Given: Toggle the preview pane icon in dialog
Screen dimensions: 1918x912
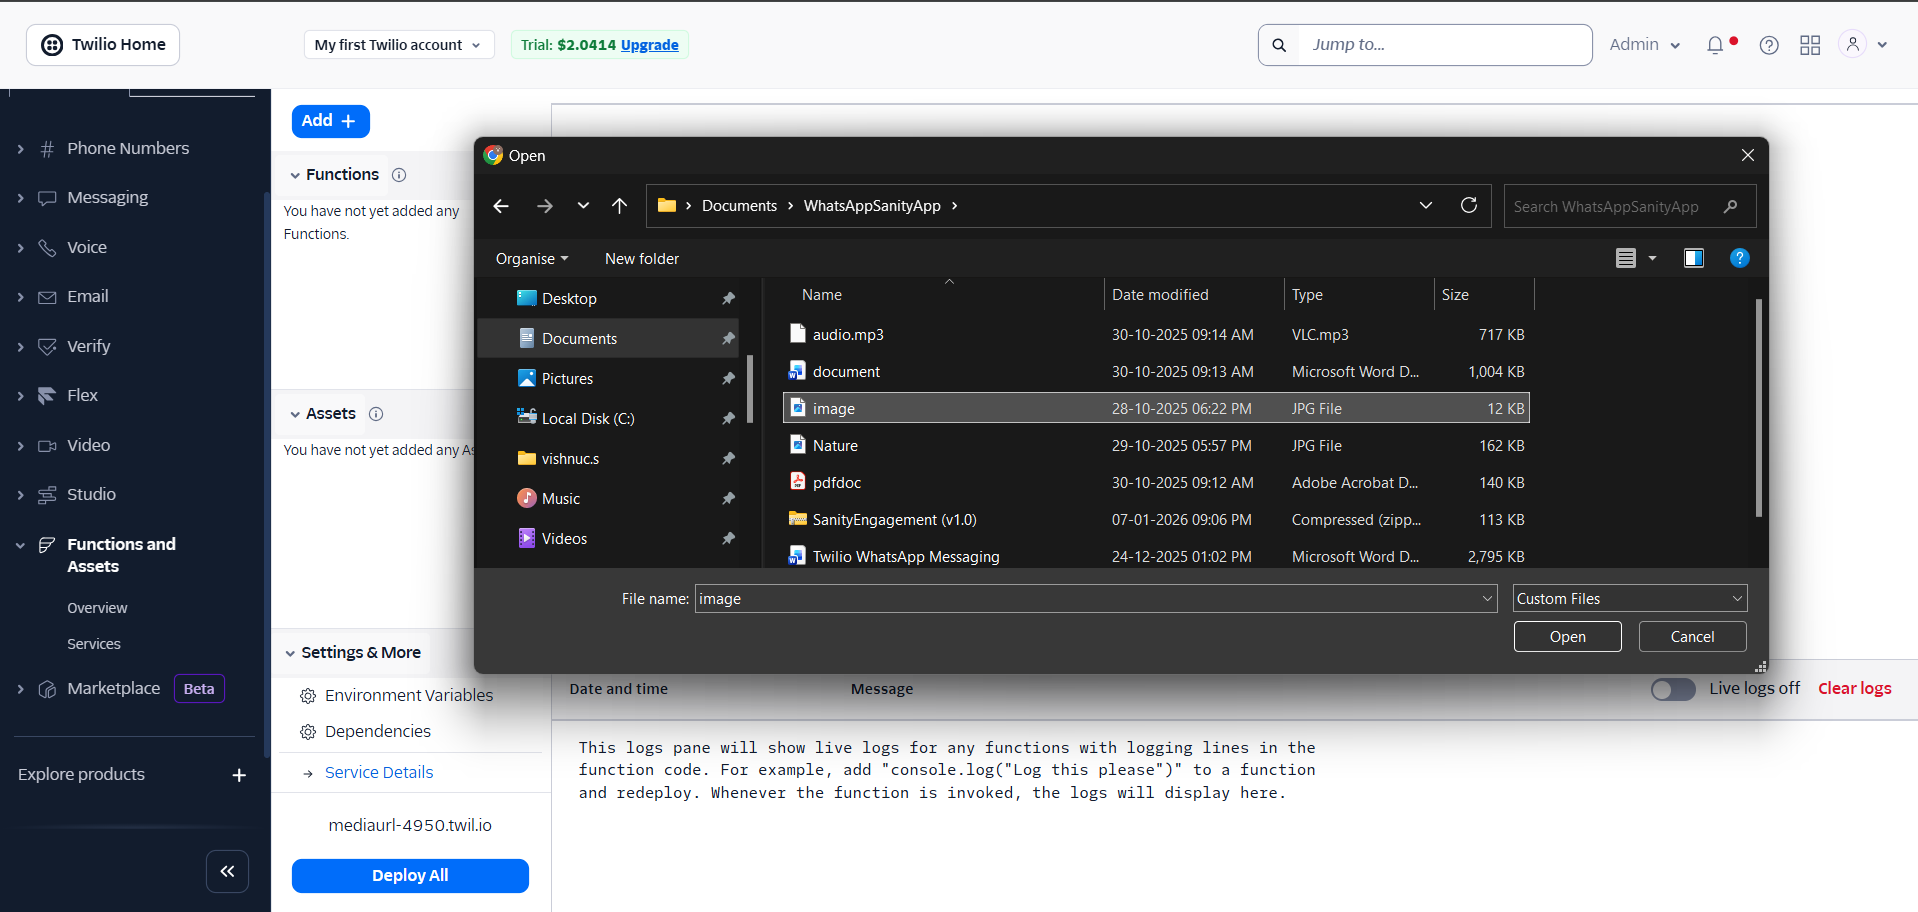Looking at the screenshot, I should [1693, 258].
